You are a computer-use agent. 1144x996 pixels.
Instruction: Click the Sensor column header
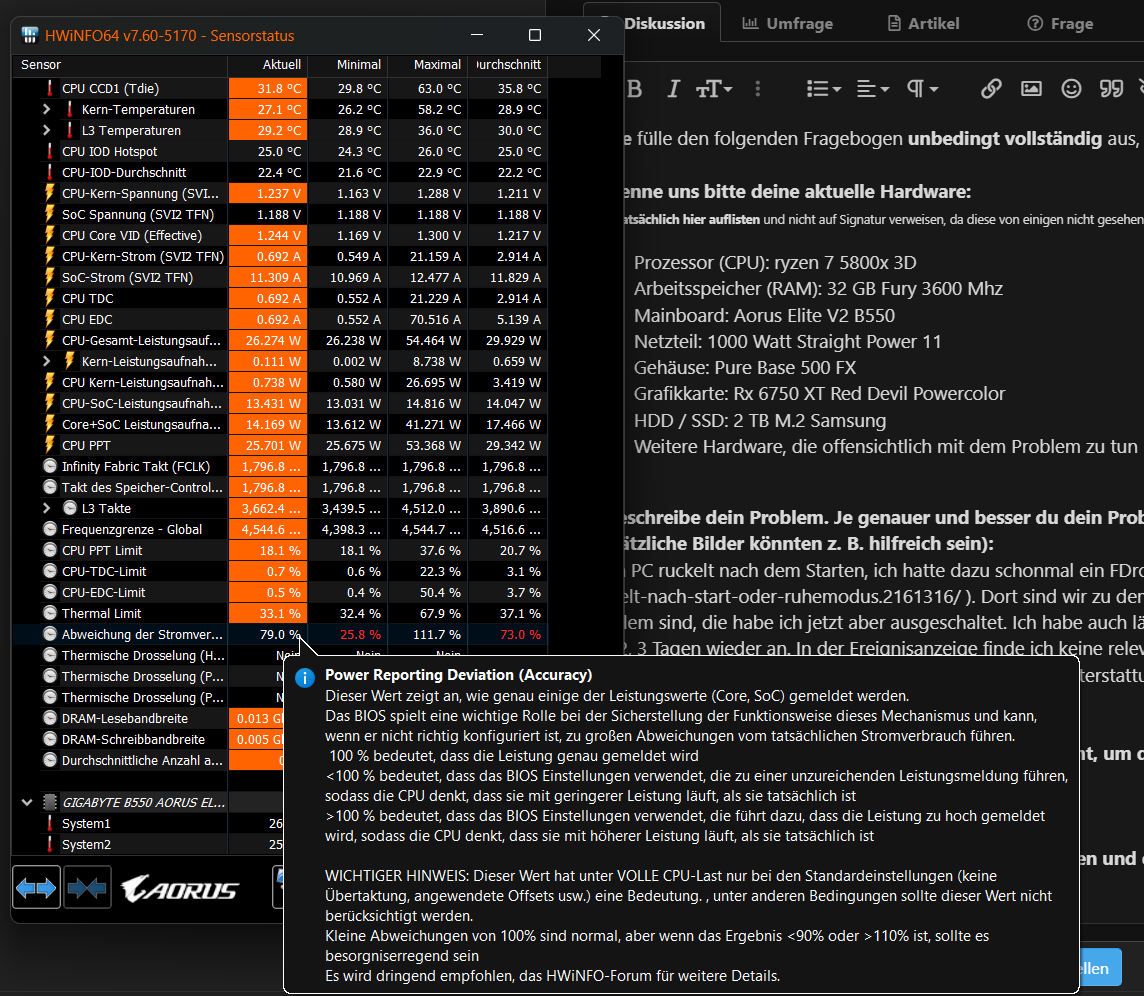pos(120,65)
